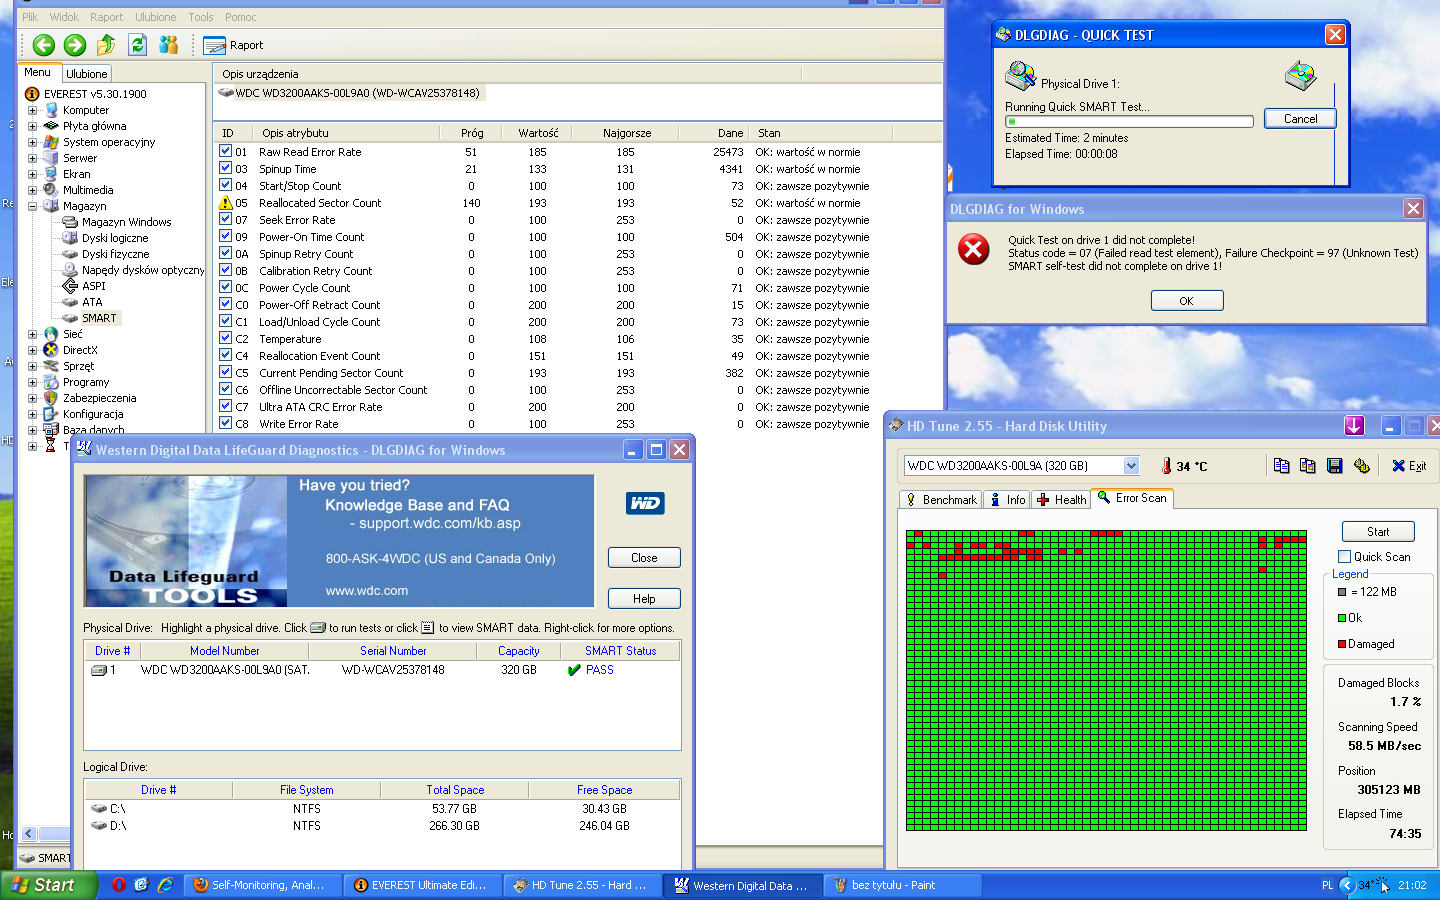Open the Pomoc menu in EVEREST
The width and height of the screenshot is (1440, 900).
[241, 17]
